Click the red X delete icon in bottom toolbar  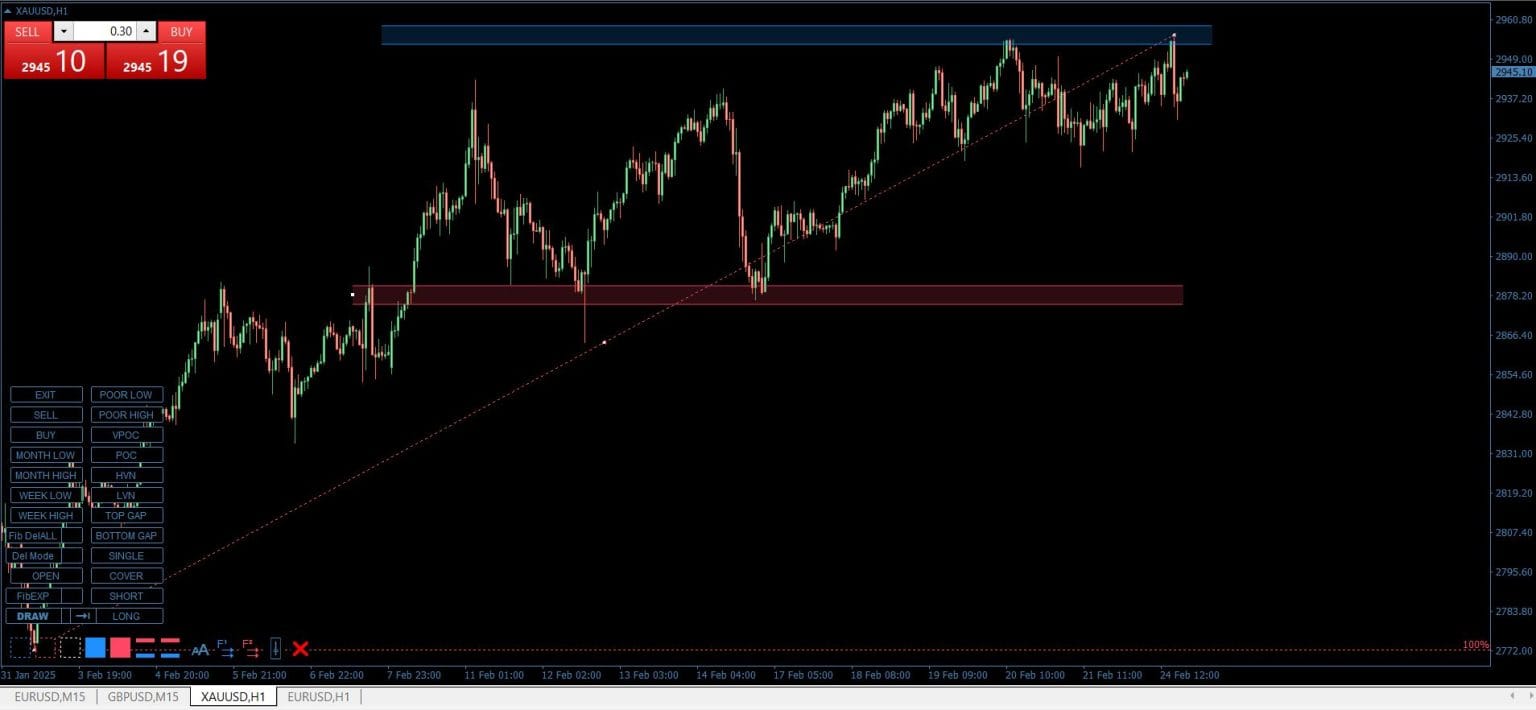[x=299, y=648]
